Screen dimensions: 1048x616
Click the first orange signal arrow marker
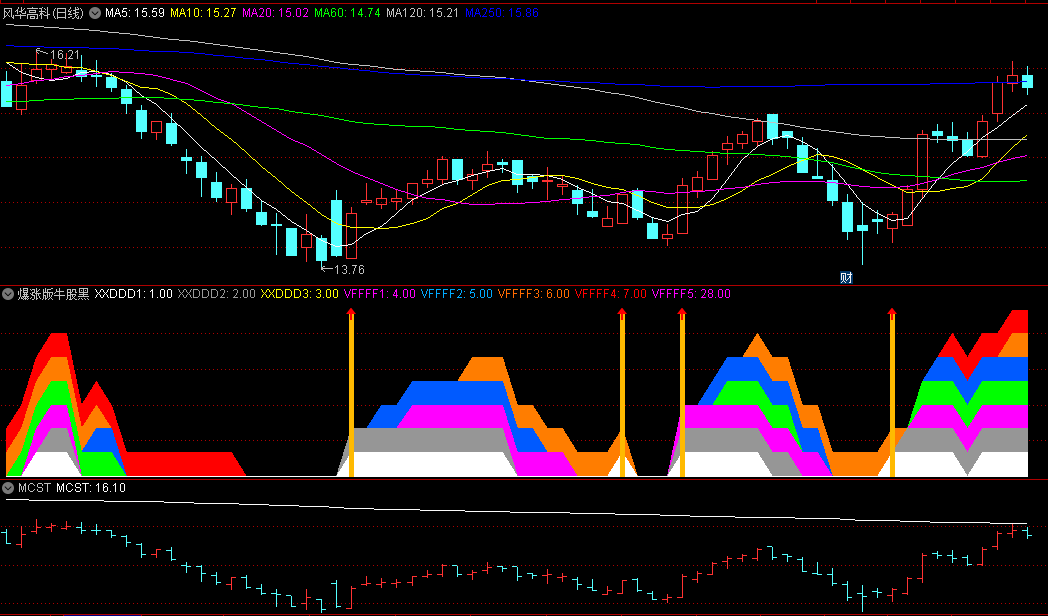[x=352, y=392]
